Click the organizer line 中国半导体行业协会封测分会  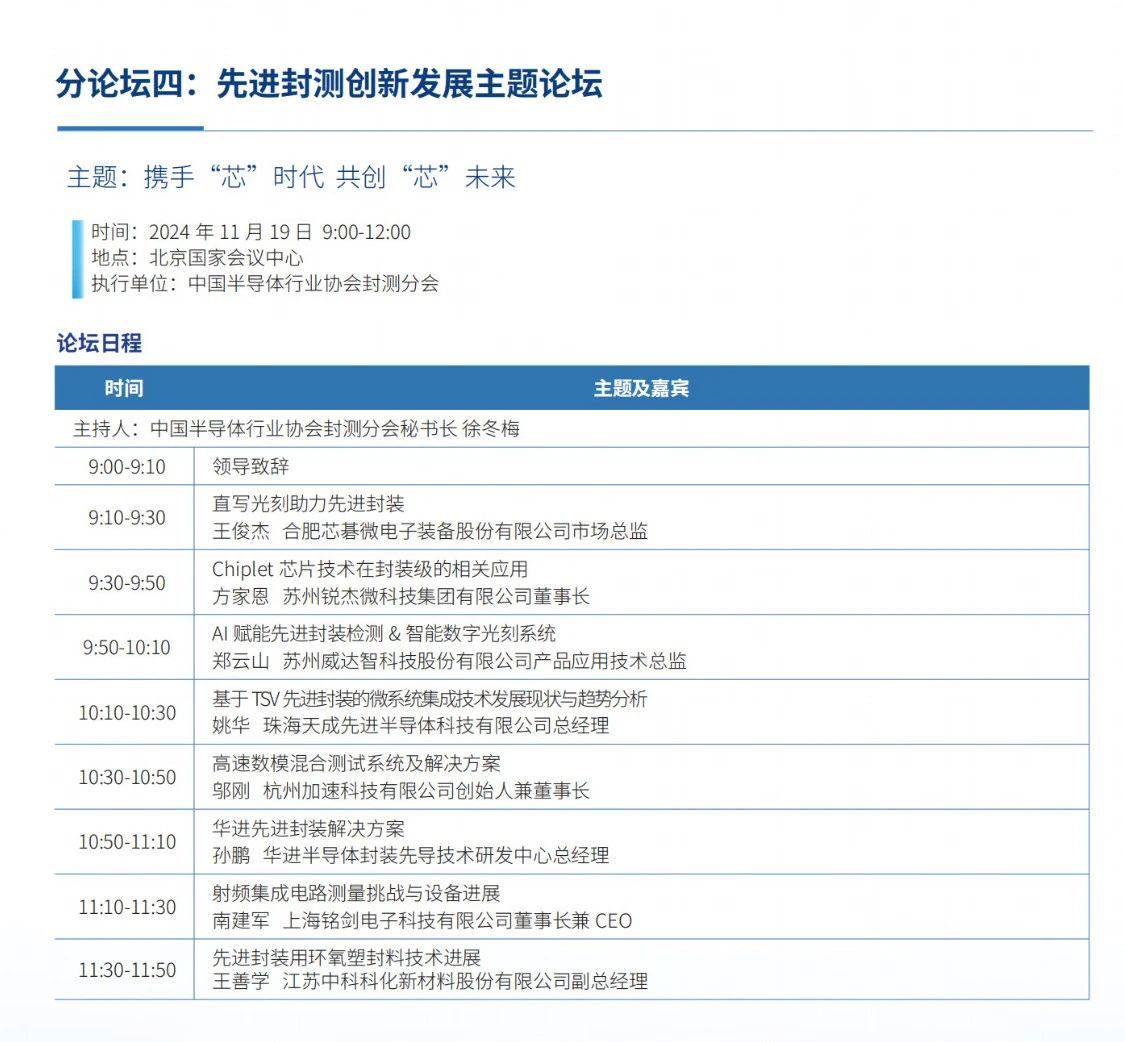(265, 283)
